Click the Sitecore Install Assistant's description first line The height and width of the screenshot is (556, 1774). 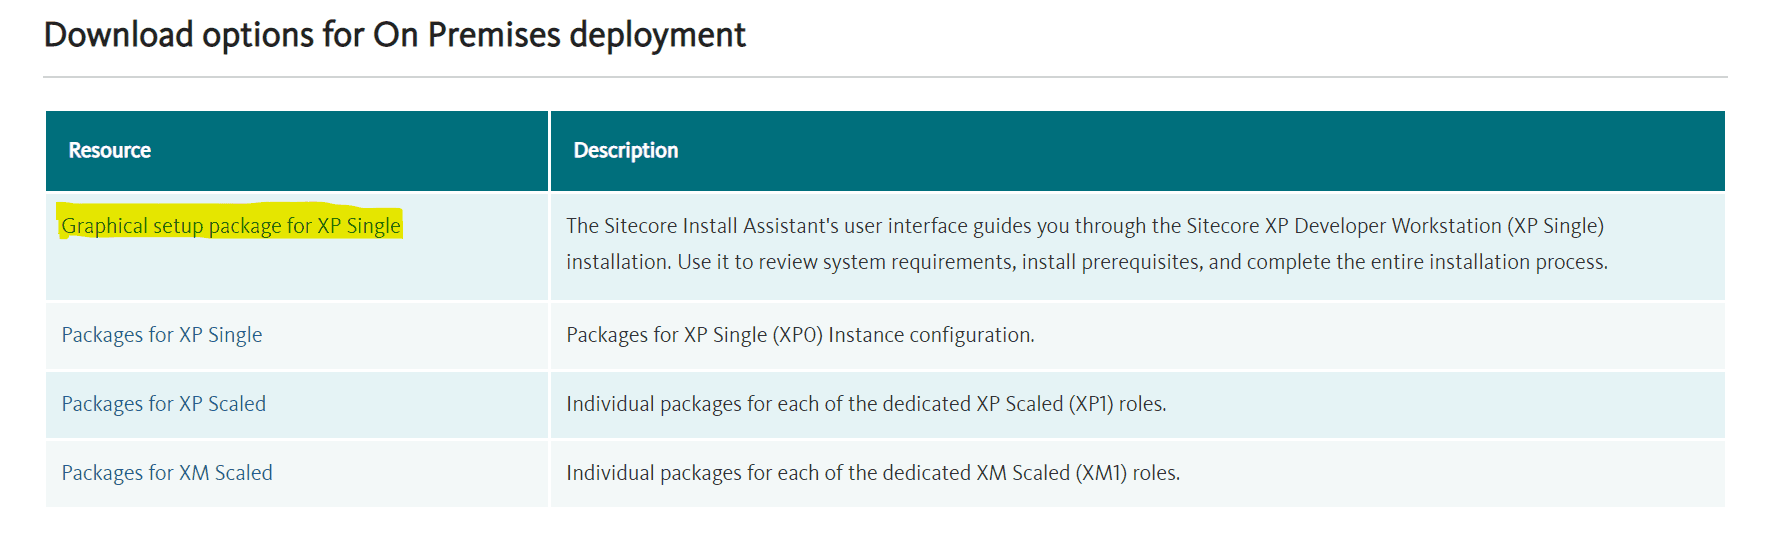coord(1085,226)
